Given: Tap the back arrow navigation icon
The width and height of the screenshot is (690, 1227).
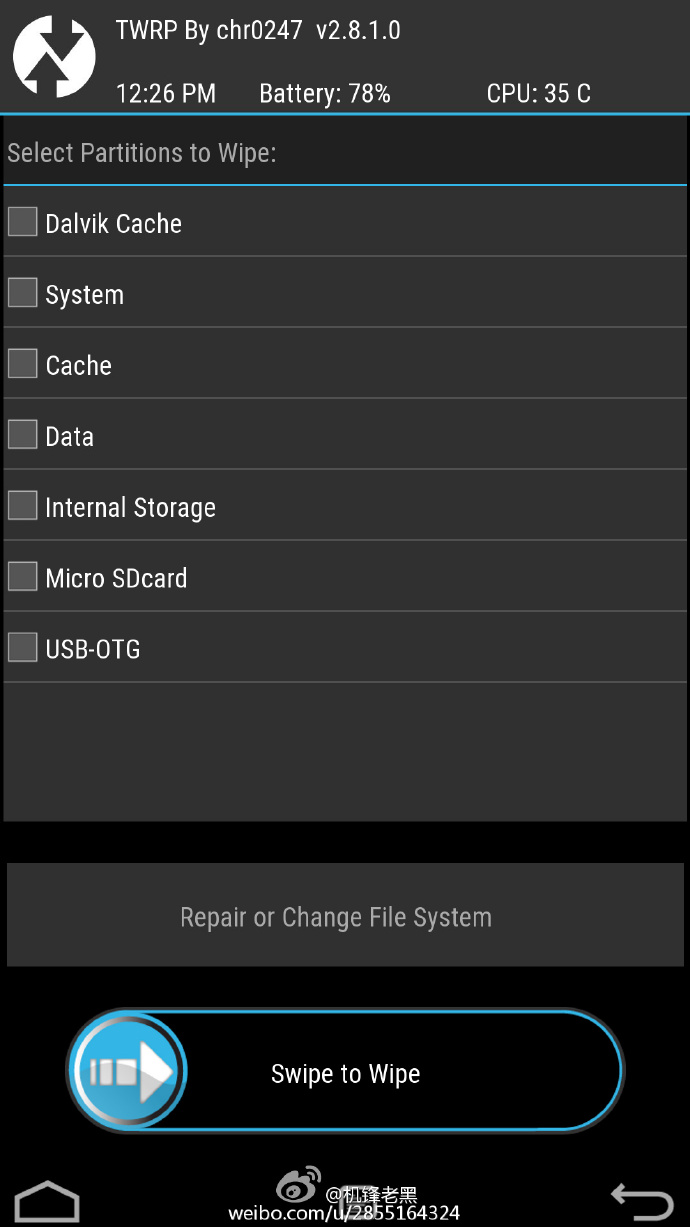Looking at the screenshot, I should pyautogui.click(x=644, y=1199).
